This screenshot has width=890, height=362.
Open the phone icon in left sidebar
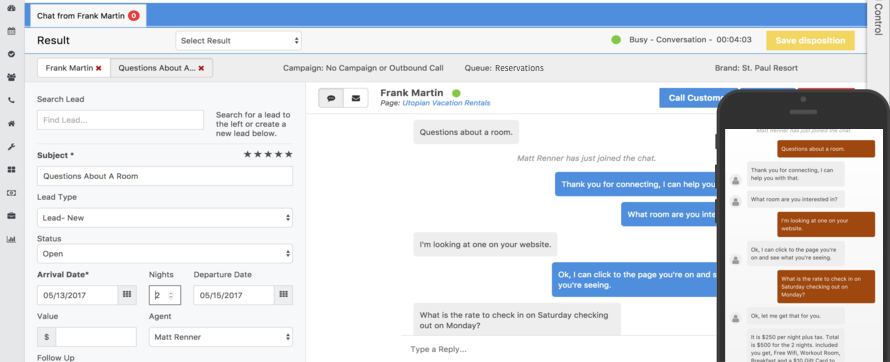(11, 100)
